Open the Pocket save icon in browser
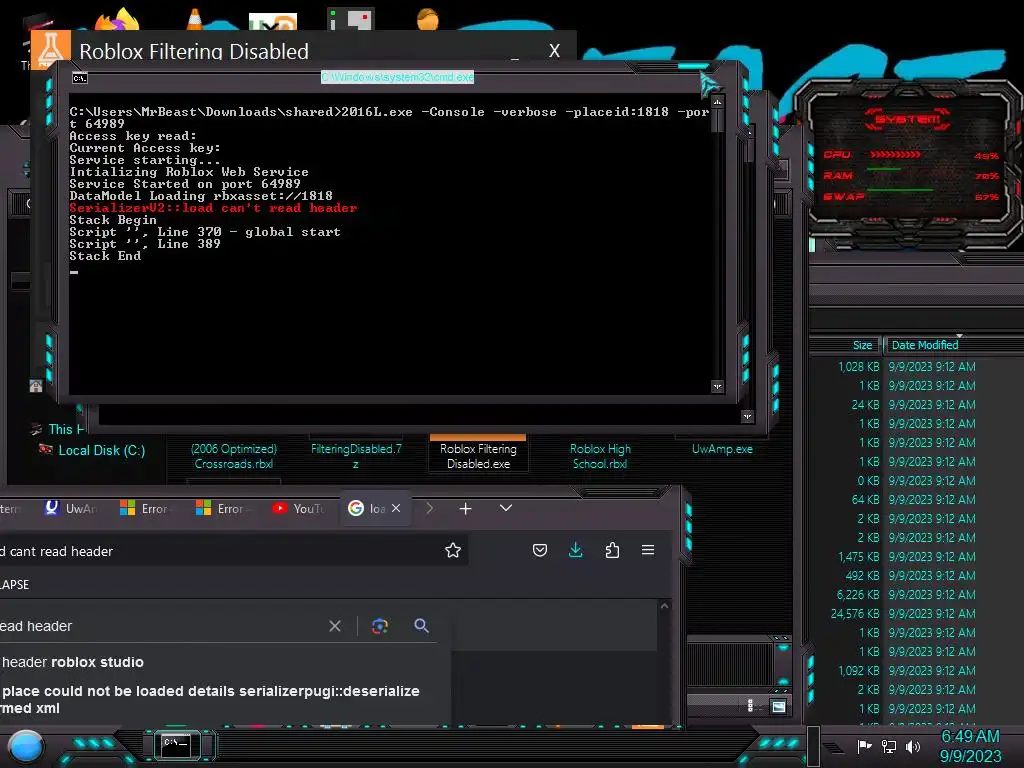Screen dimensions: 1024x768 540,551
